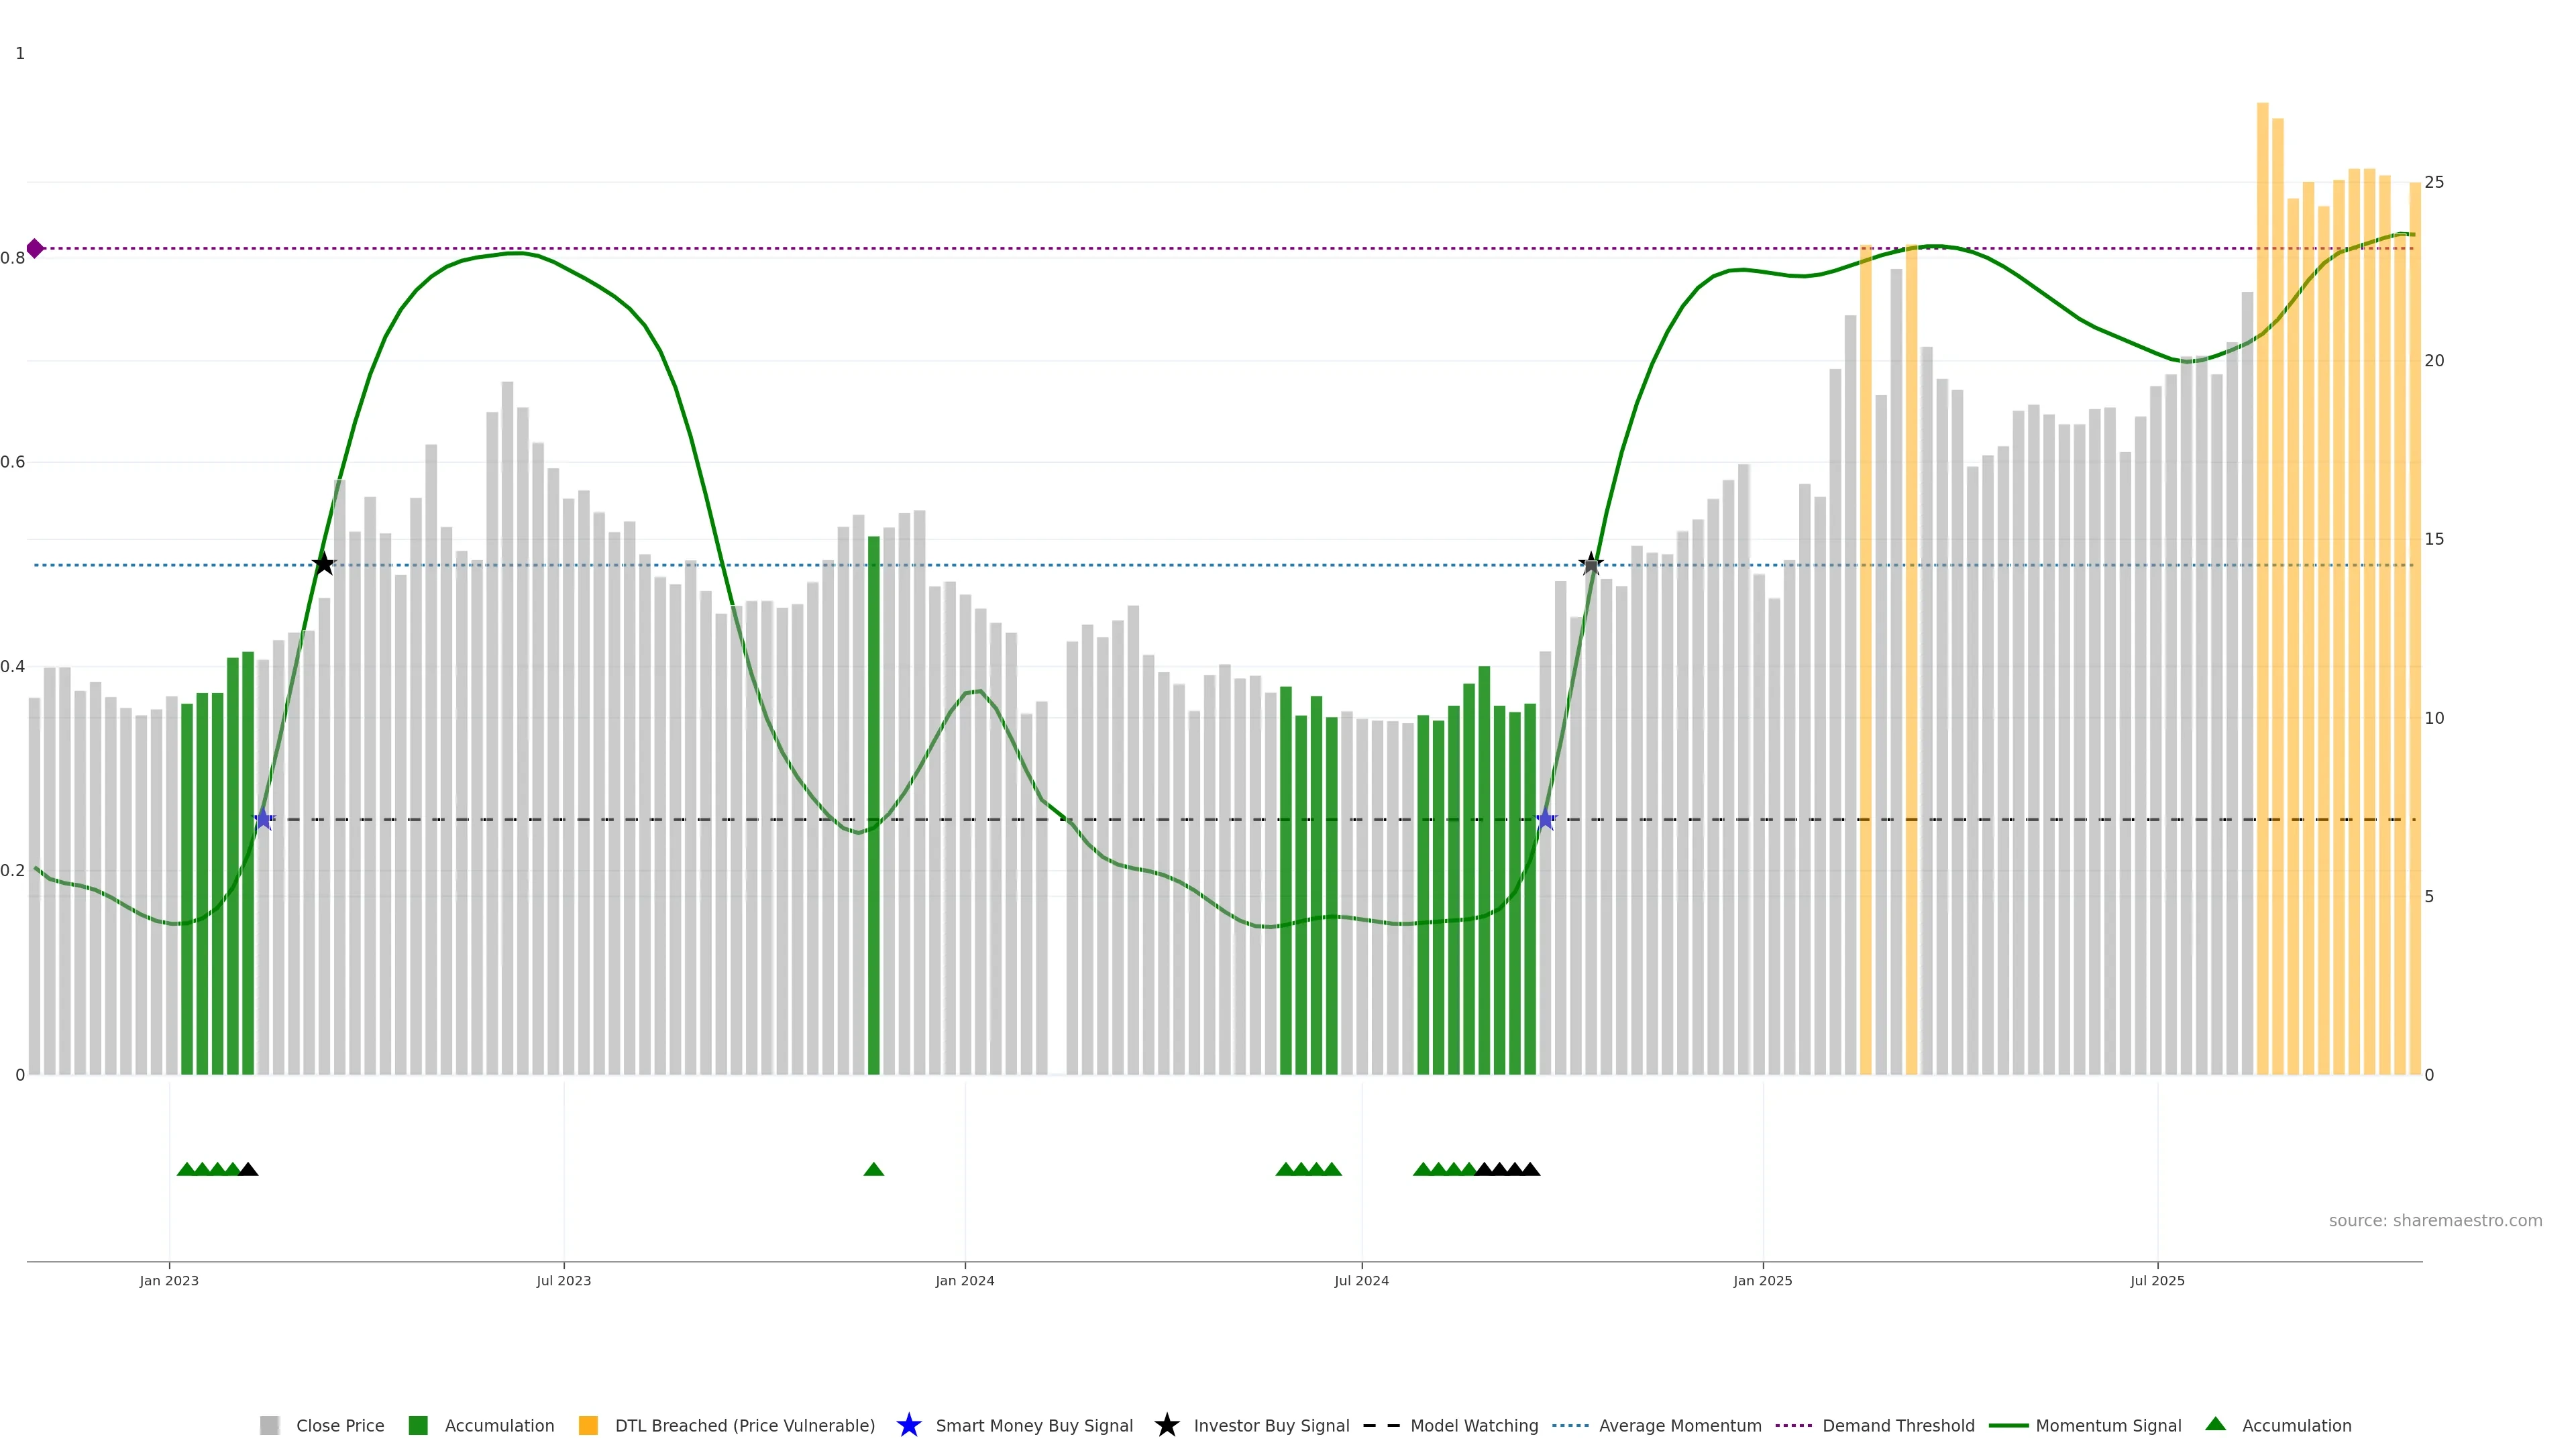
Task: Click the blue star near early 2023
Action: tap(263, 819)
